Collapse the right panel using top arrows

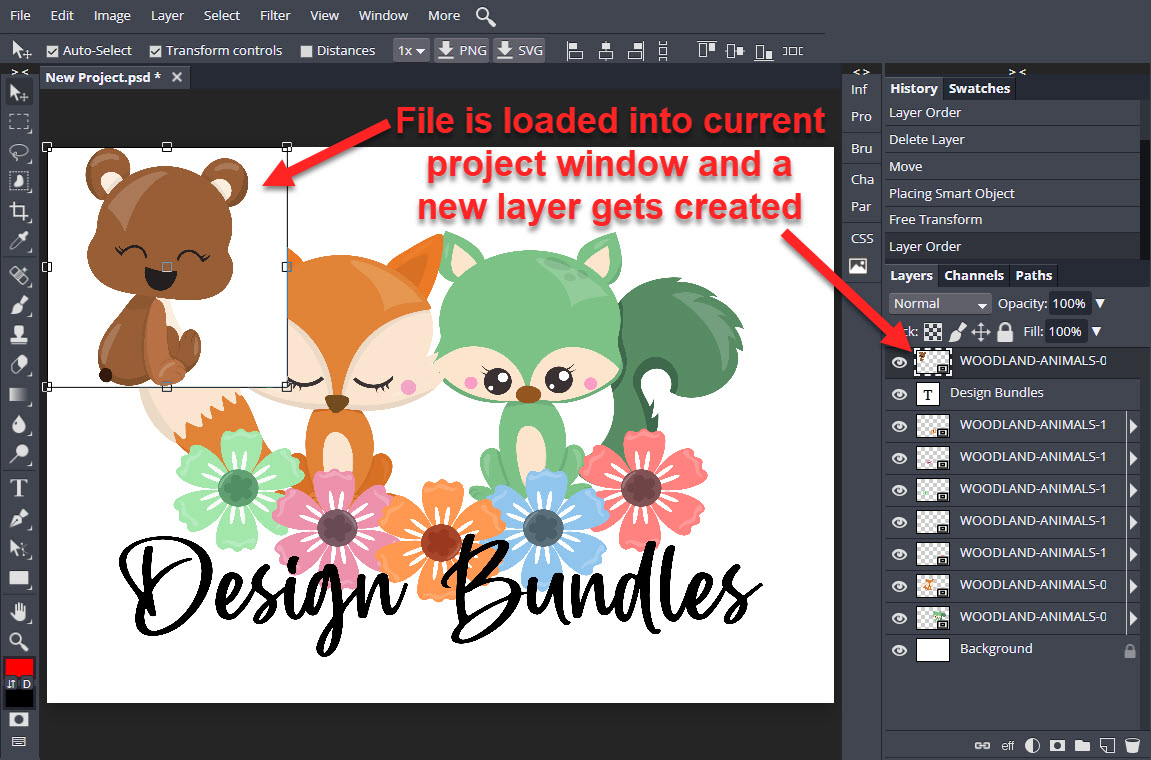pos(1017,71)
